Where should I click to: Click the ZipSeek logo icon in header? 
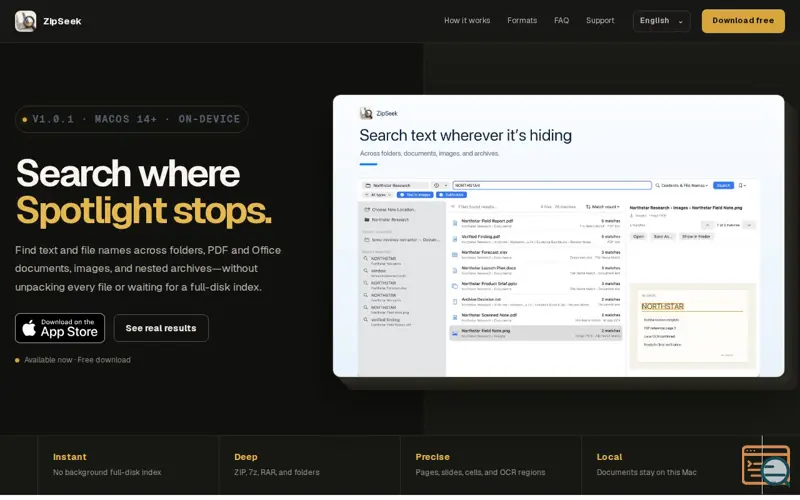(26, 21)
